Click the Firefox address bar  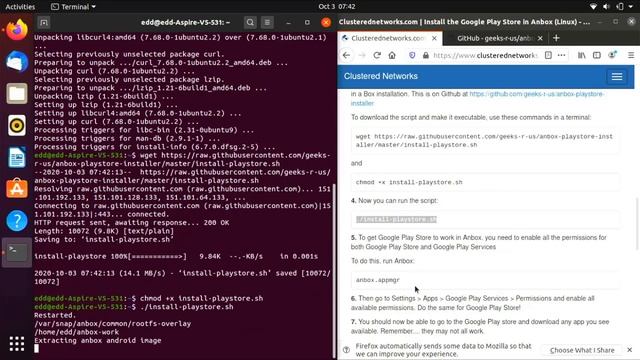pos(486,55)
